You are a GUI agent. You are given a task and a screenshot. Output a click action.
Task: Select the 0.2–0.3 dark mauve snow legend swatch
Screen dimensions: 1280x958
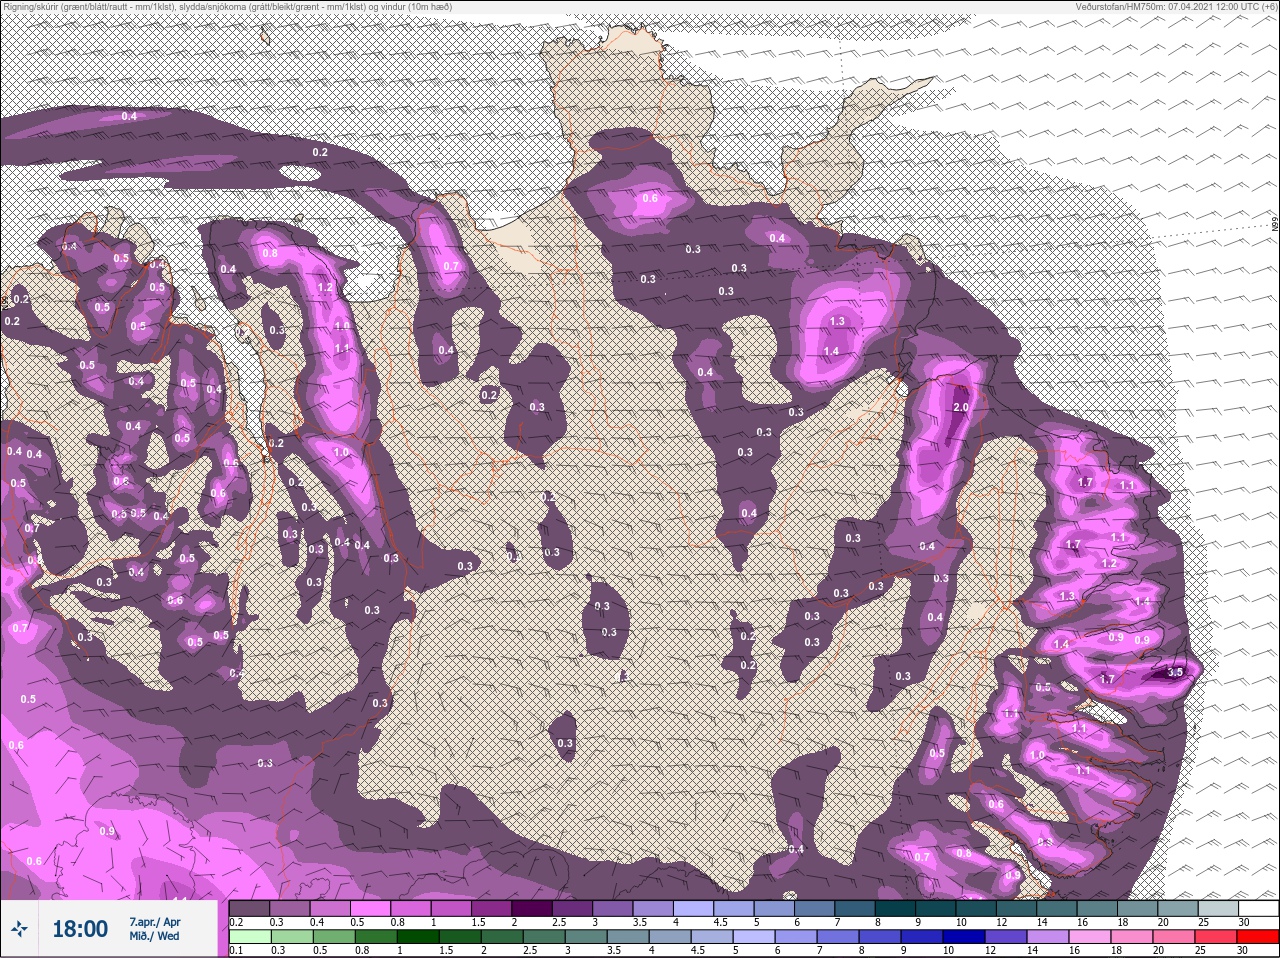(x=249, y=908)
